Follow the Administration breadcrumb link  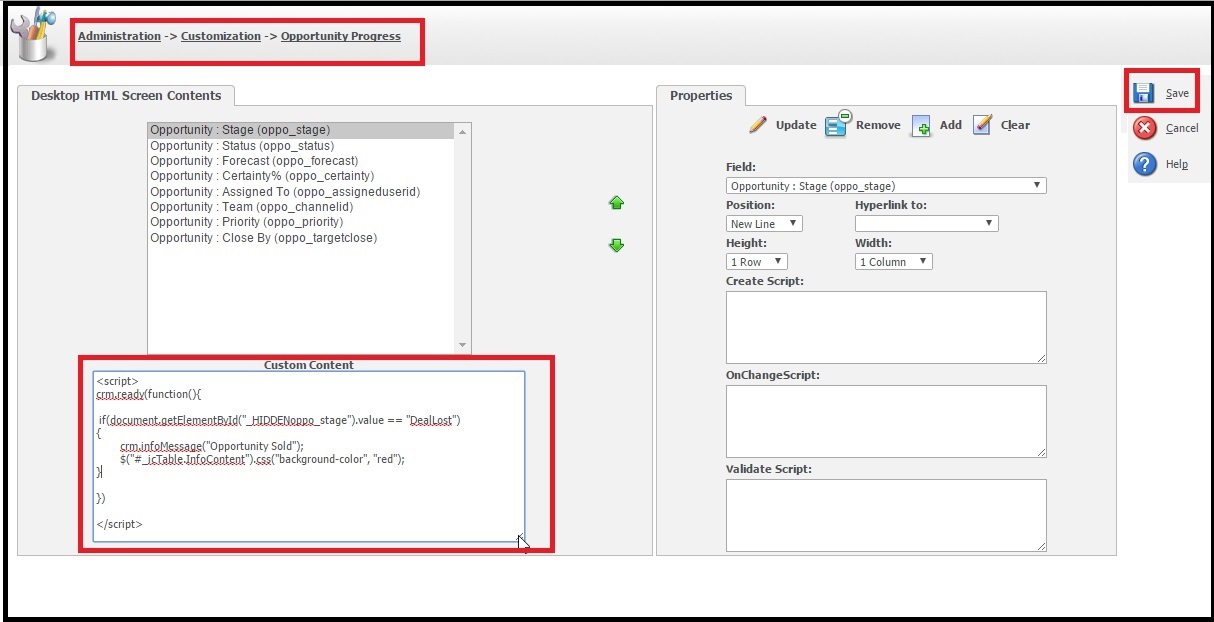[119, 36]
